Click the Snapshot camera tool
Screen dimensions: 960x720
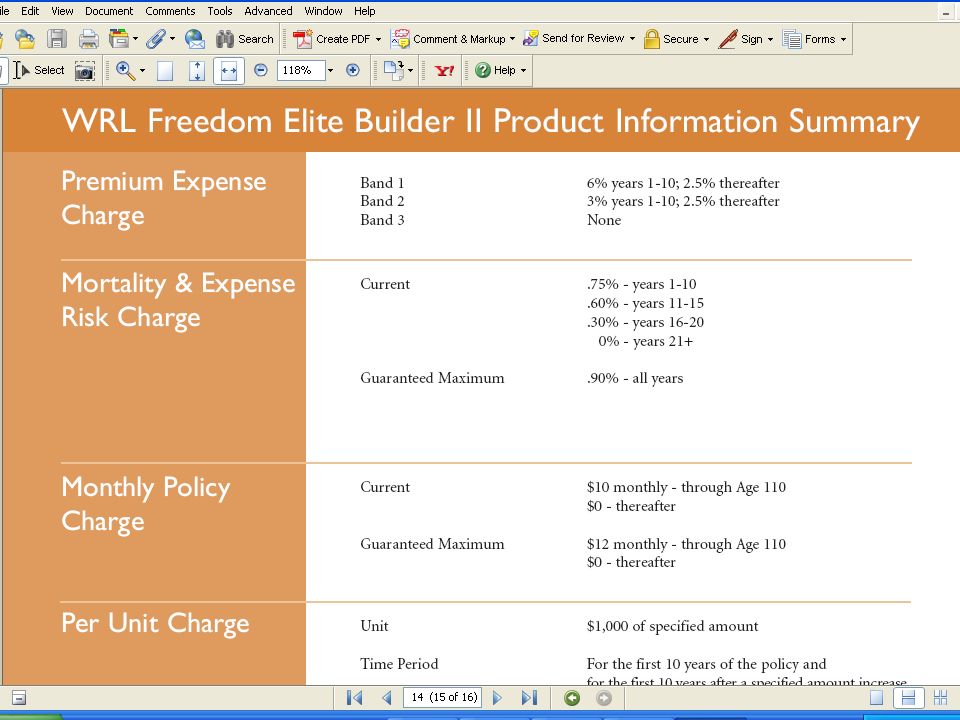84,70
